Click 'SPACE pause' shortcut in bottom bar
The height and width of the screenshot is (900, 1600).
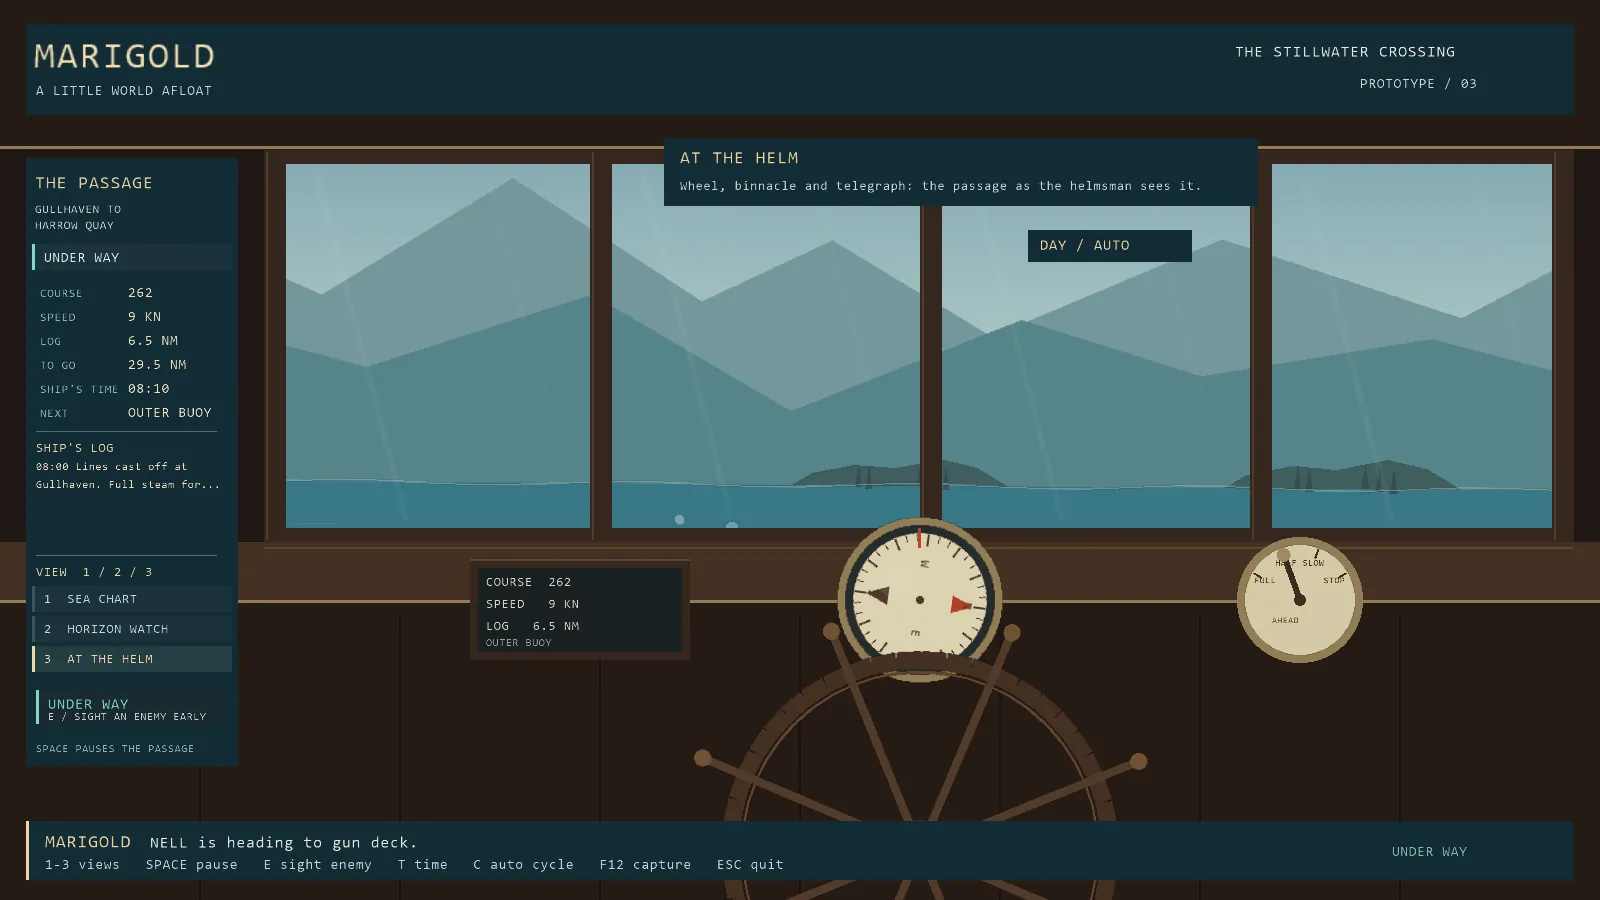point(192,865)
